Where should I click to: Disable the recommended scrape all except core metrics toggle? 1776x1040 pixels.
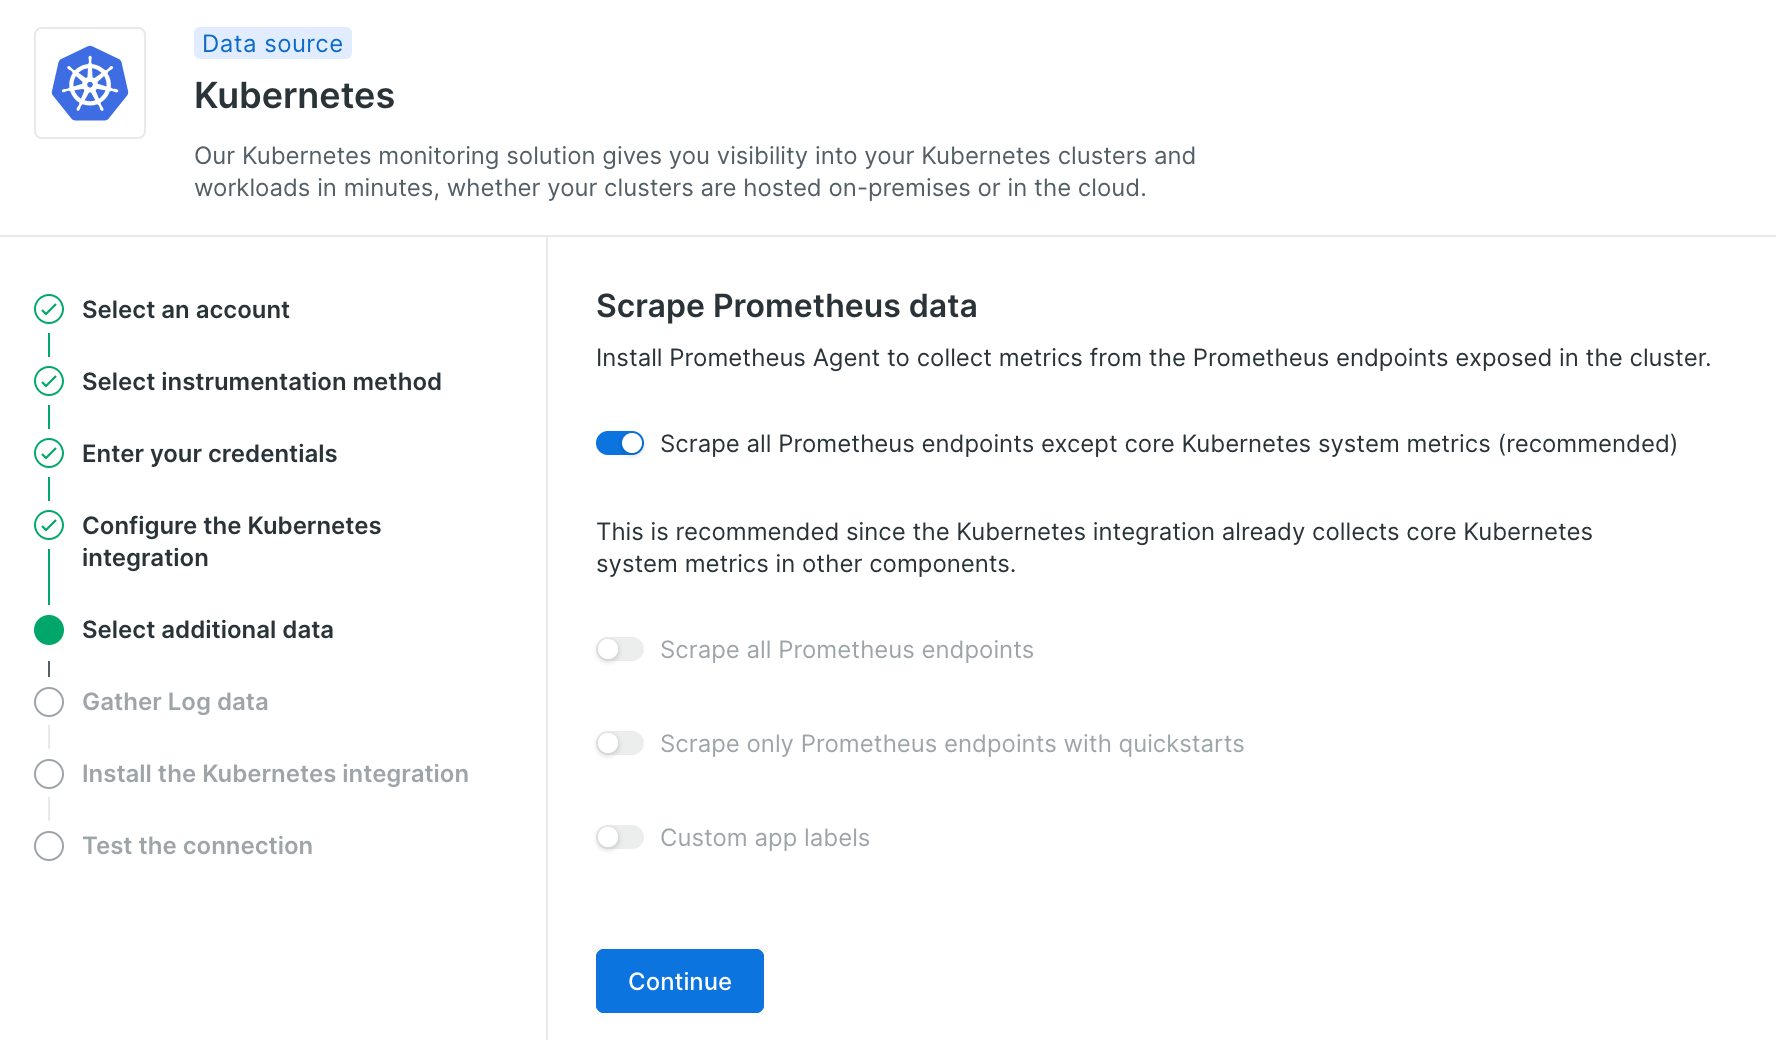click(x=620, y=443)
